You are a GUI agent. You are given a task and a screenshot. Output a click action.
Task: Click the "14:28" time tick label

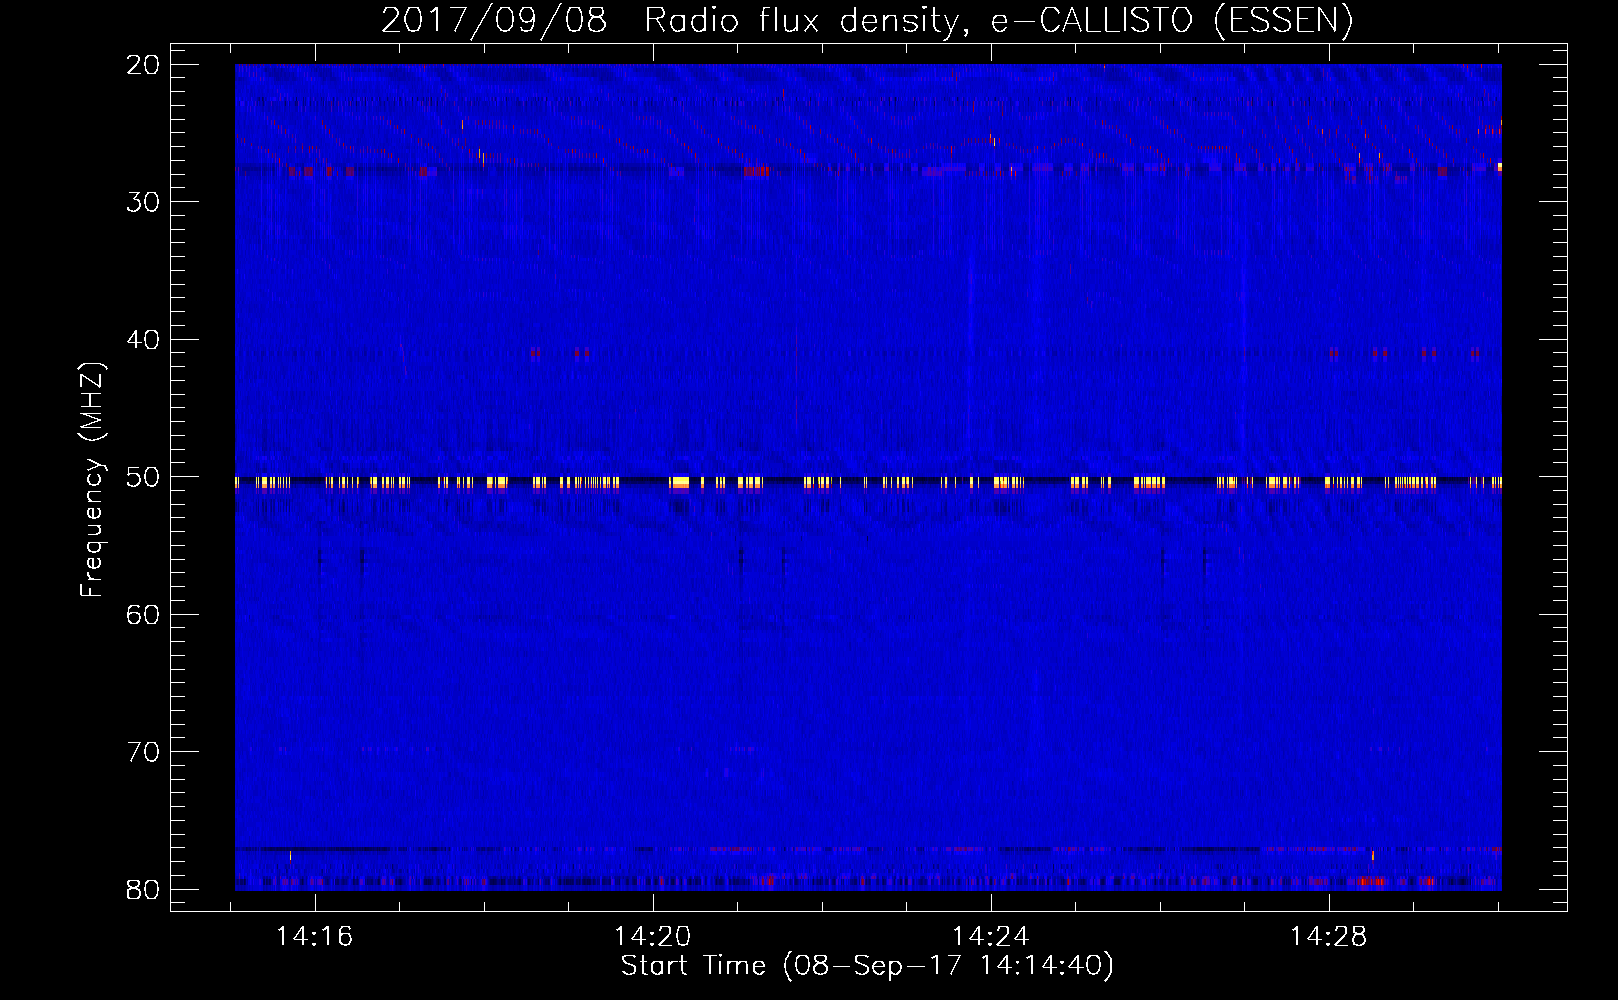pyautogui.click(x=1328, y=937)
